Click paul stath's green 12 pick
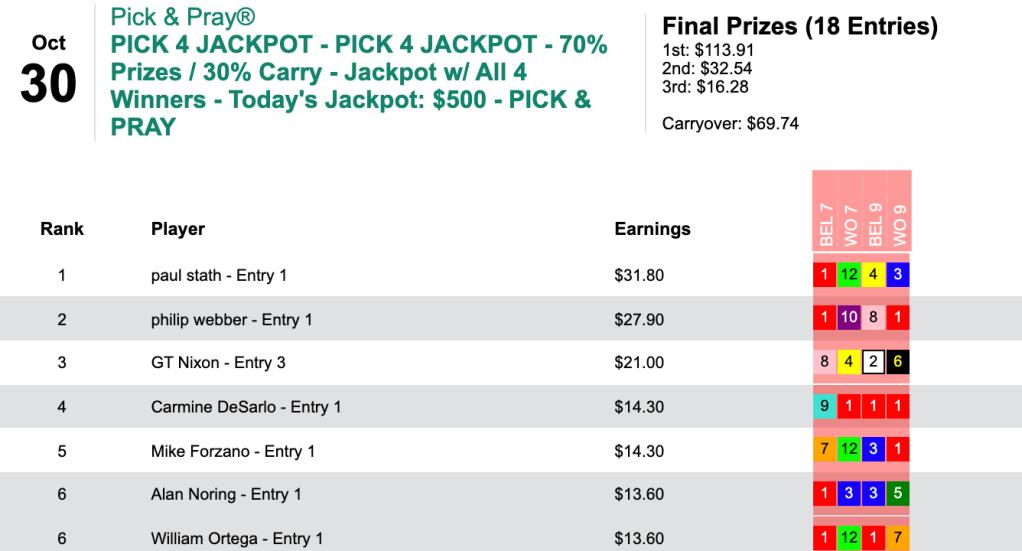The height and width of the screenshot is (551, 1022). coord(849,275)
